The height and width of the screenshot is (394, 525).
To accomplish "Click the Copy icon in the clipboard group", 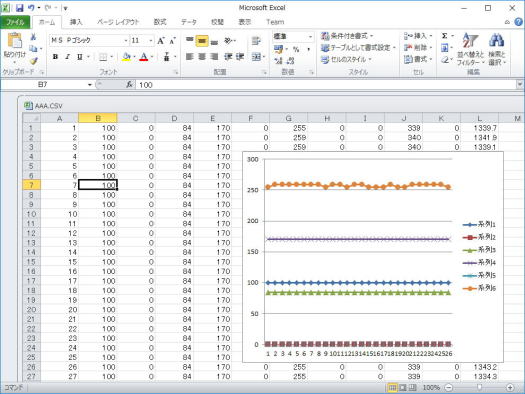I will coord(33,49).
